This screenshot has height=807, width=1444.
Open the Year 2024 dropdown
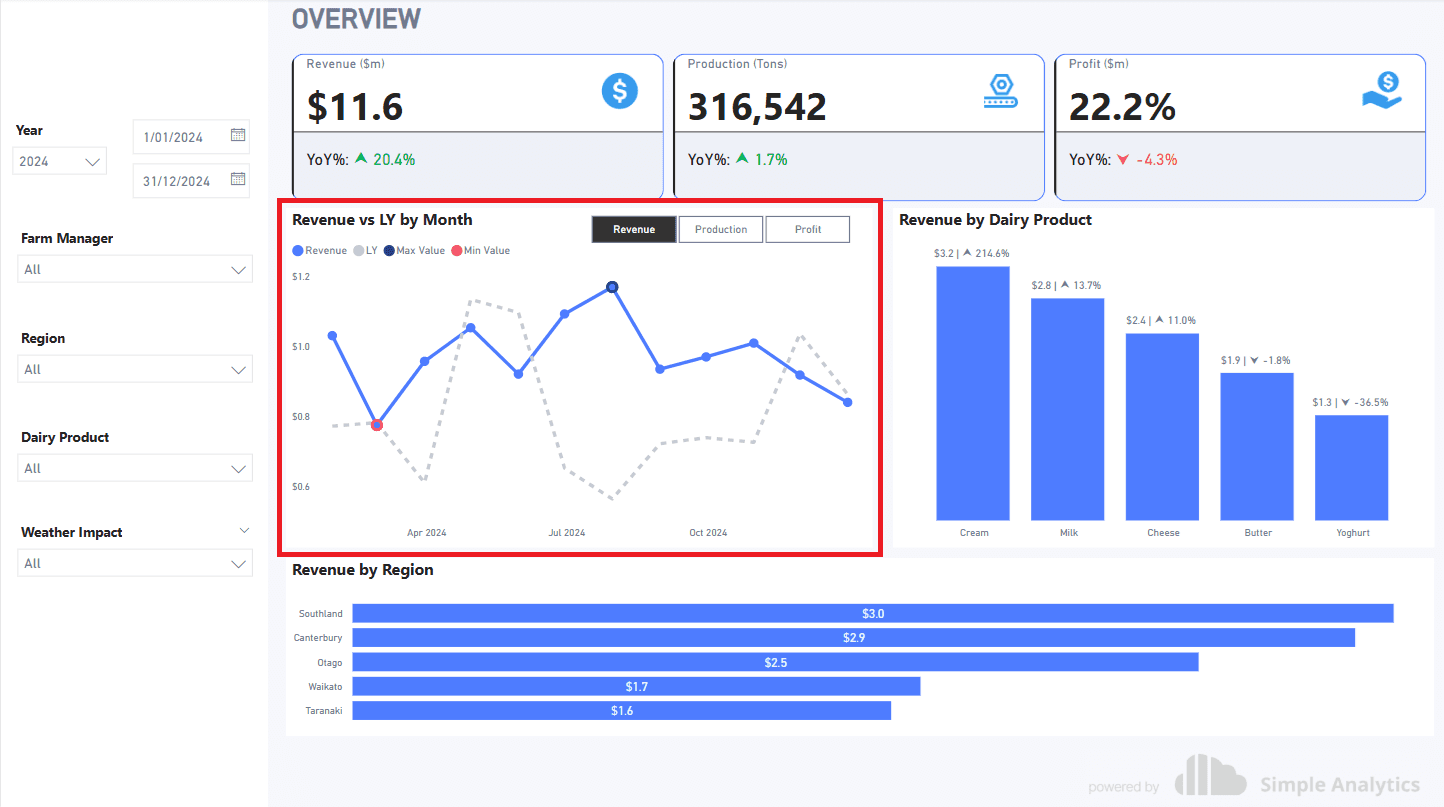tap(60, 161)
